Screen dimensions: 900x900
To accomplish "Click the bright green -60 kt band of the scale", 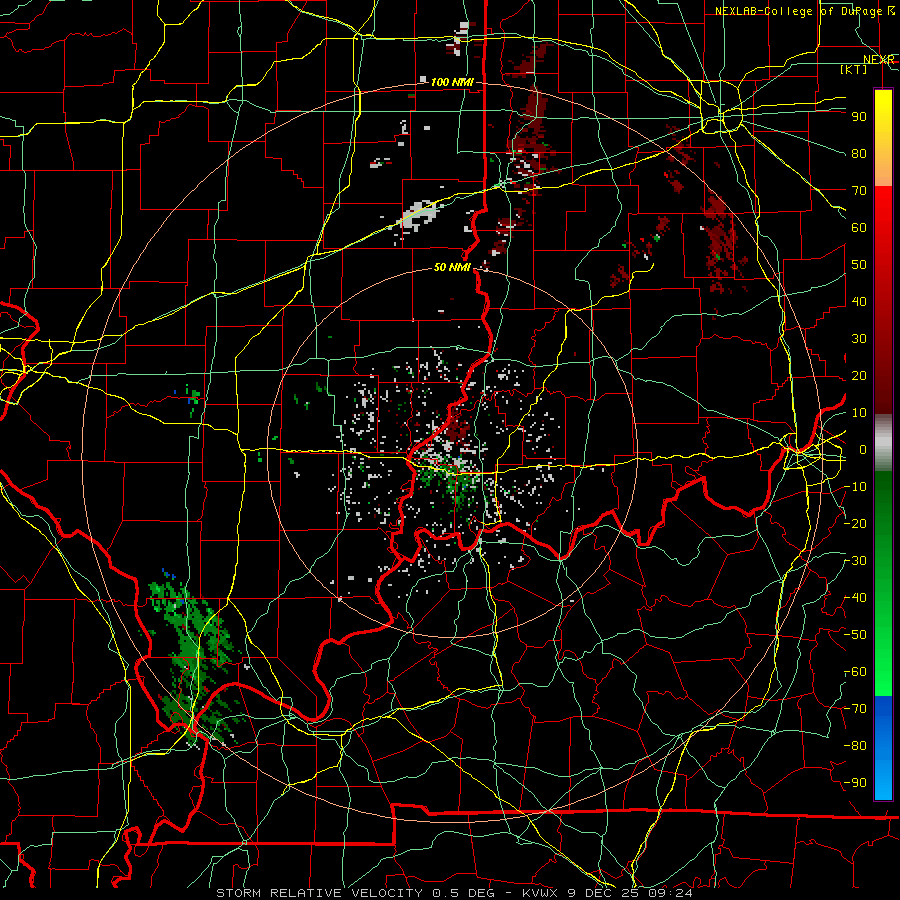I will click(x=883, y=672).
